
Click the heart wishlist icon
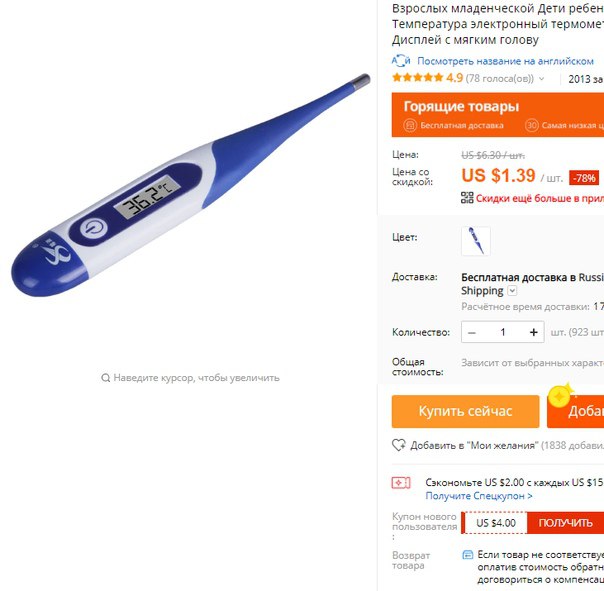pos(399,445)
